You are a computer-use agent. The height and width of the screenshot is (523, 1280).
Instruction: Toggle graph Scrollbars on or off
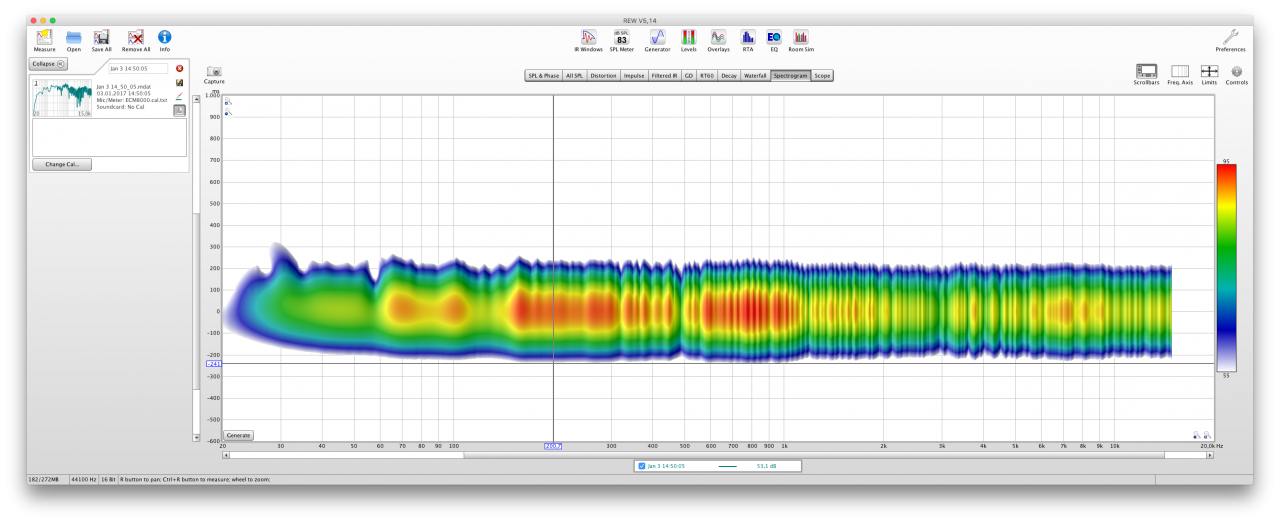tap(1146, 72)
